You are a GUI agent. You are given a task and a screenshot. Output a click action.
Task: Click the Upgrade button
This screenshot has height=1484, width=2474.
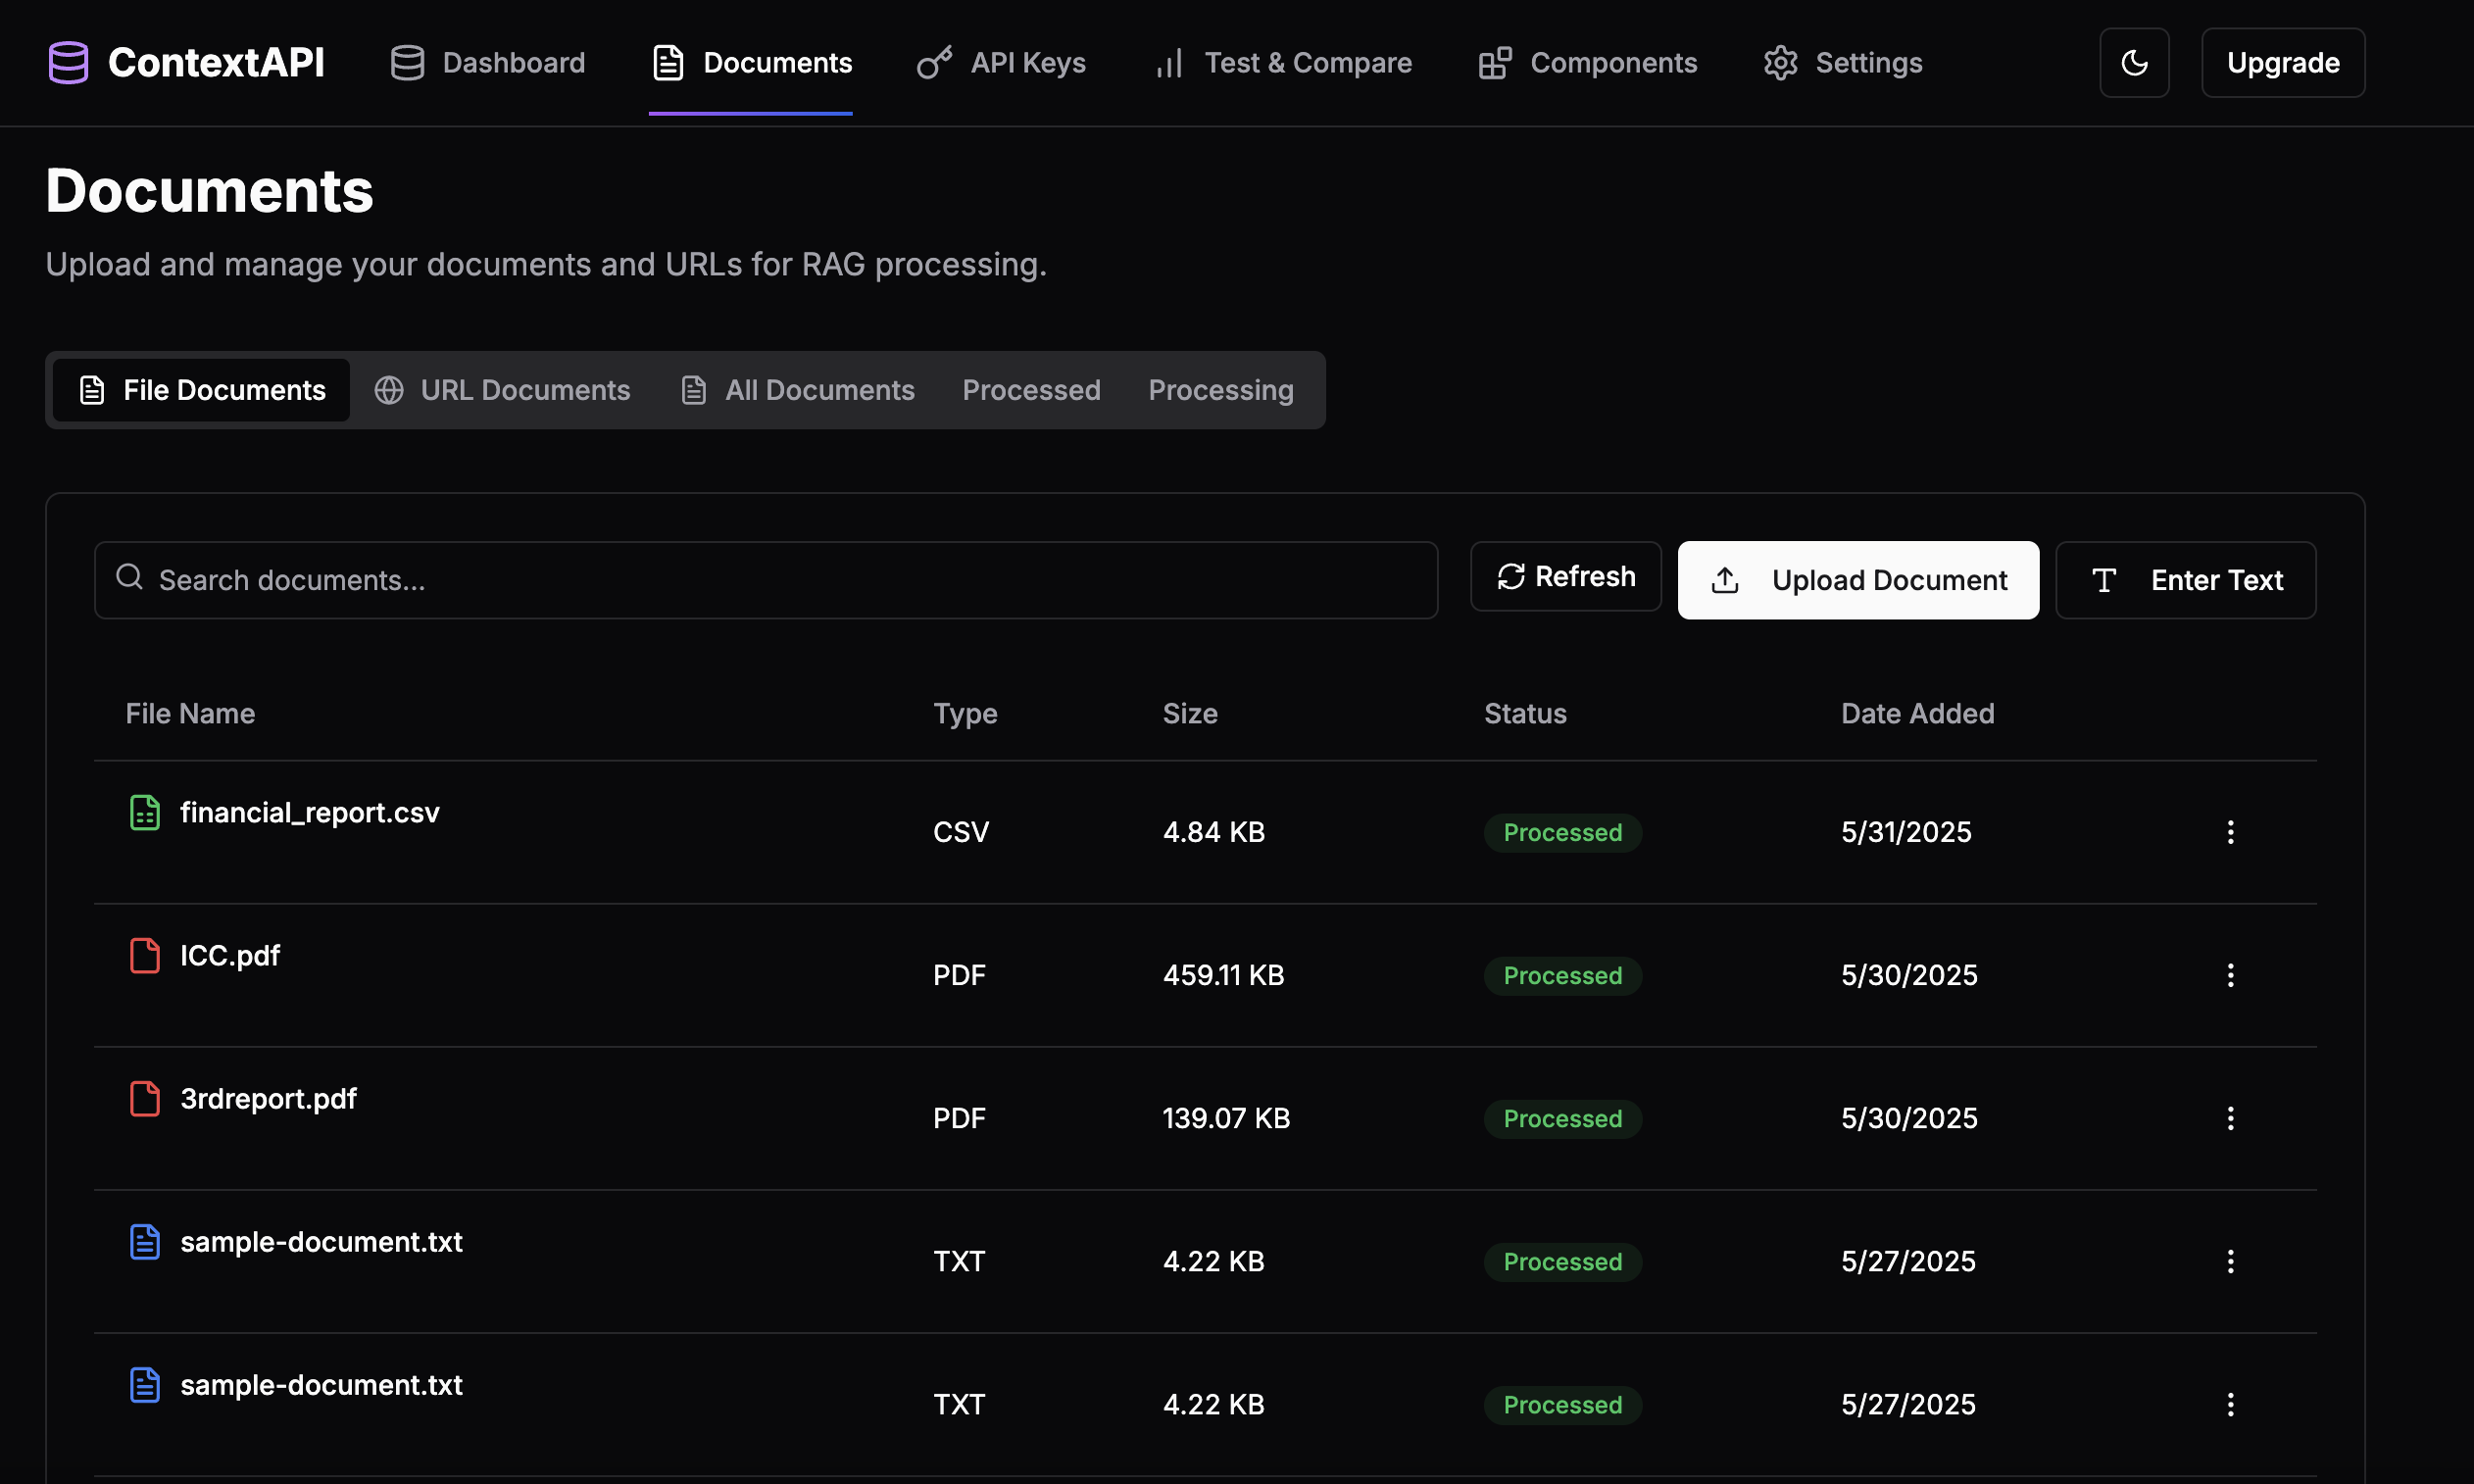pyautogui.click(x=2283, y=62)
